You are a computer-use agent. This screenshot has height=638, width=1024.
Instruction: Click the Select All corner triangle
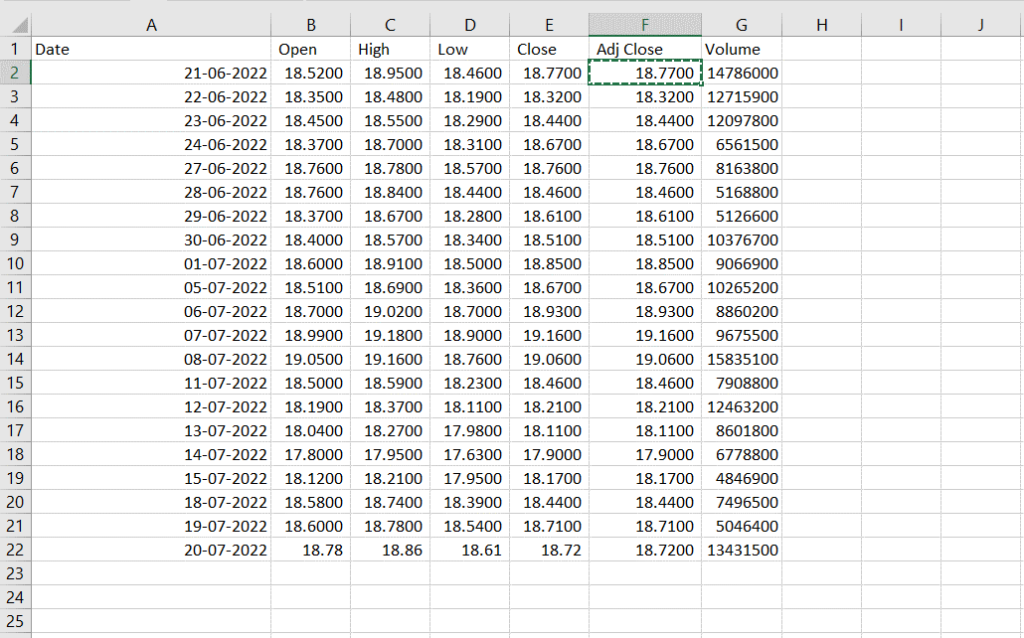pos(16,25)
